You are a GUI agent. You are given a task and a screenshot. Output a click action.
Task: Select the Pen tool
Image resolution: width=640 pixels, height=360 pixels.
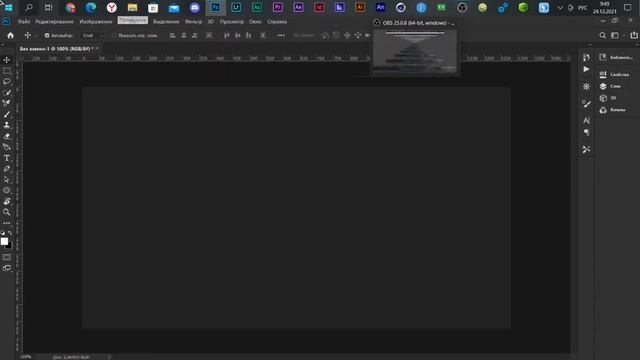click(x=7, y=169)
